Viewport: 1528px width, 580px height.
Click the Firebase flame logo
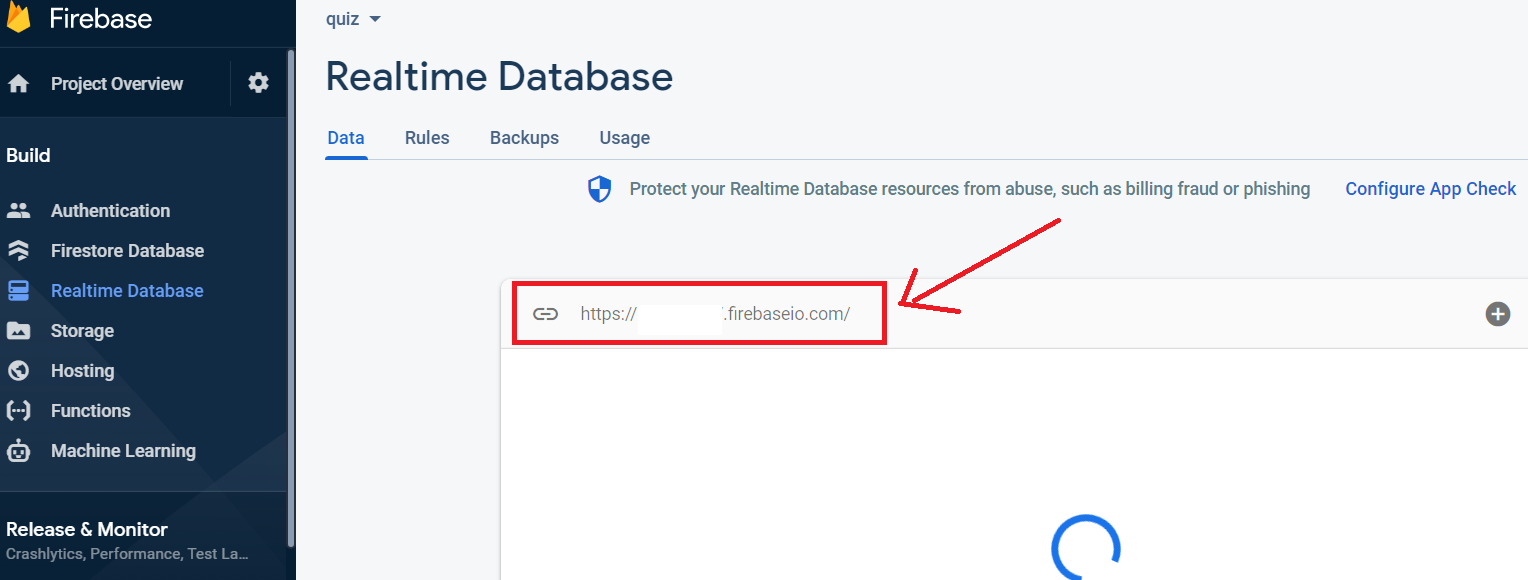click(19, 17)
